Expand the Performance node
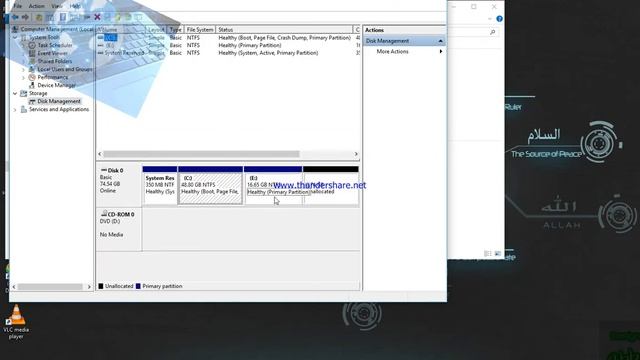640x360 pixels. 24,77
